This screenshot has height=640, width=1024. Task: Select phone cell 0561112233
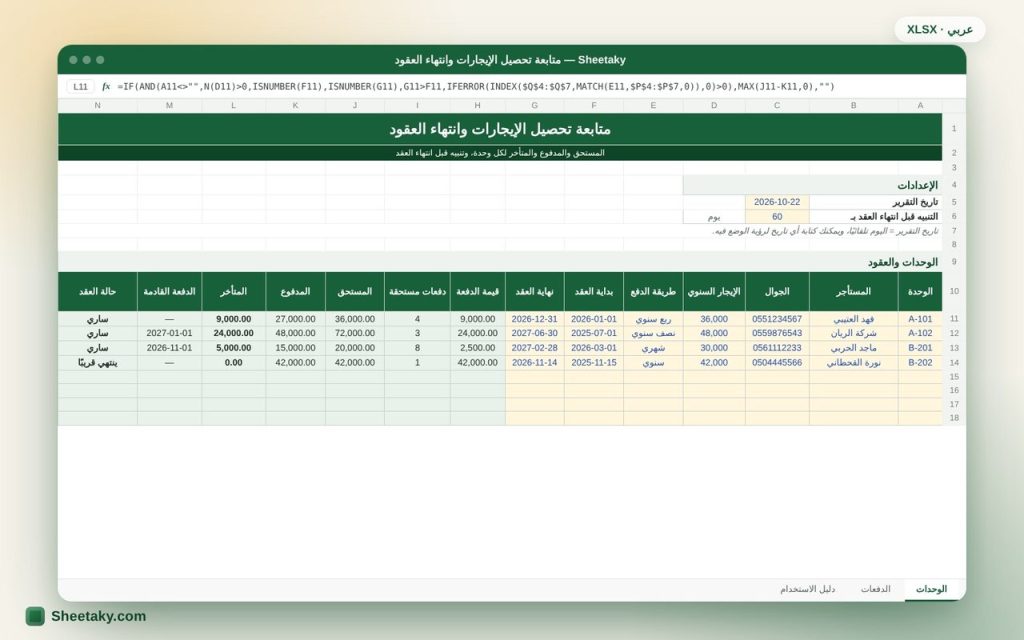click(776, 348)
